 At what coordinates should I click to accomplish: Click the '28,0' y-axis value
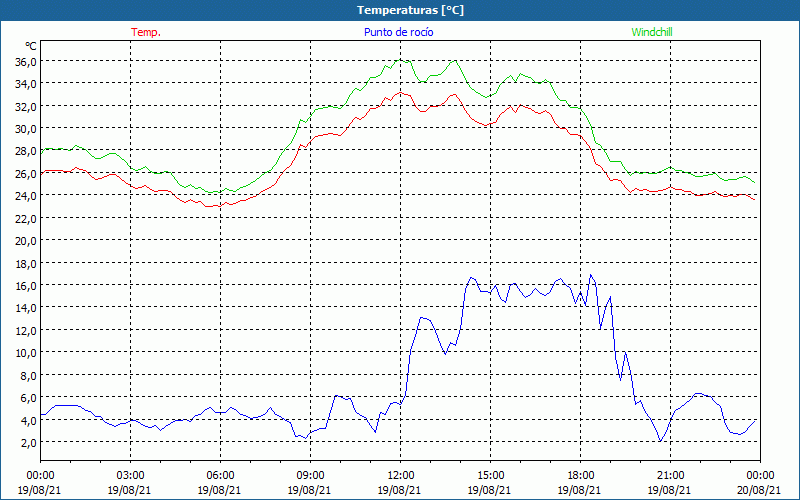[x=26, y=152]
